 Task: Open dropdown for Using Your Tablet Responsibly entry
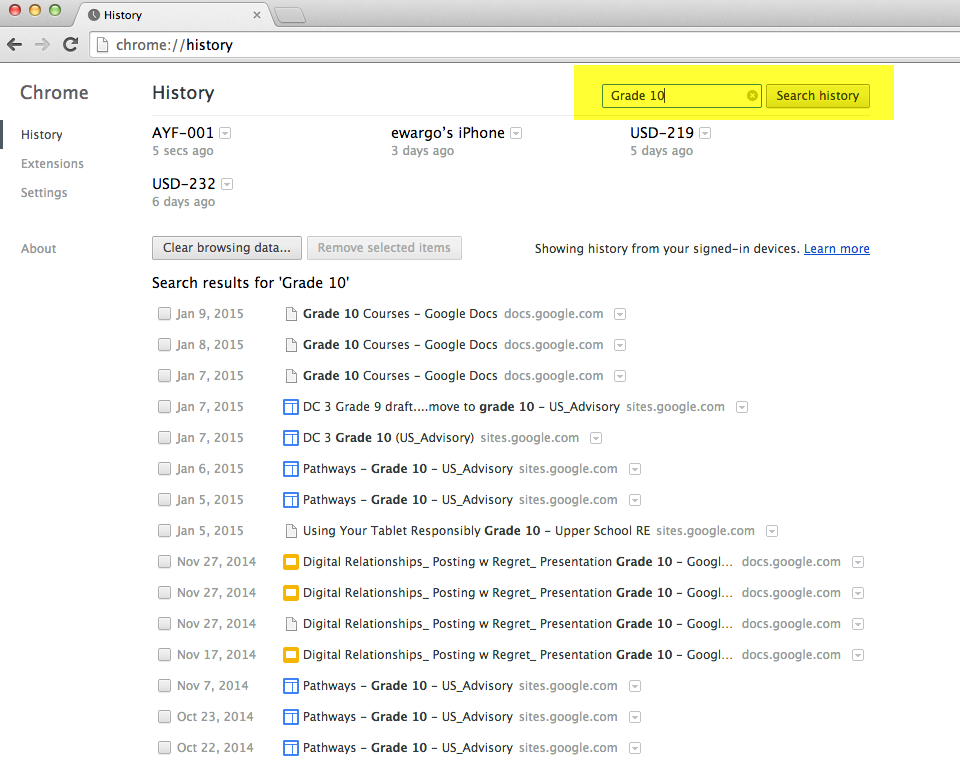click(x=771, y=531)
